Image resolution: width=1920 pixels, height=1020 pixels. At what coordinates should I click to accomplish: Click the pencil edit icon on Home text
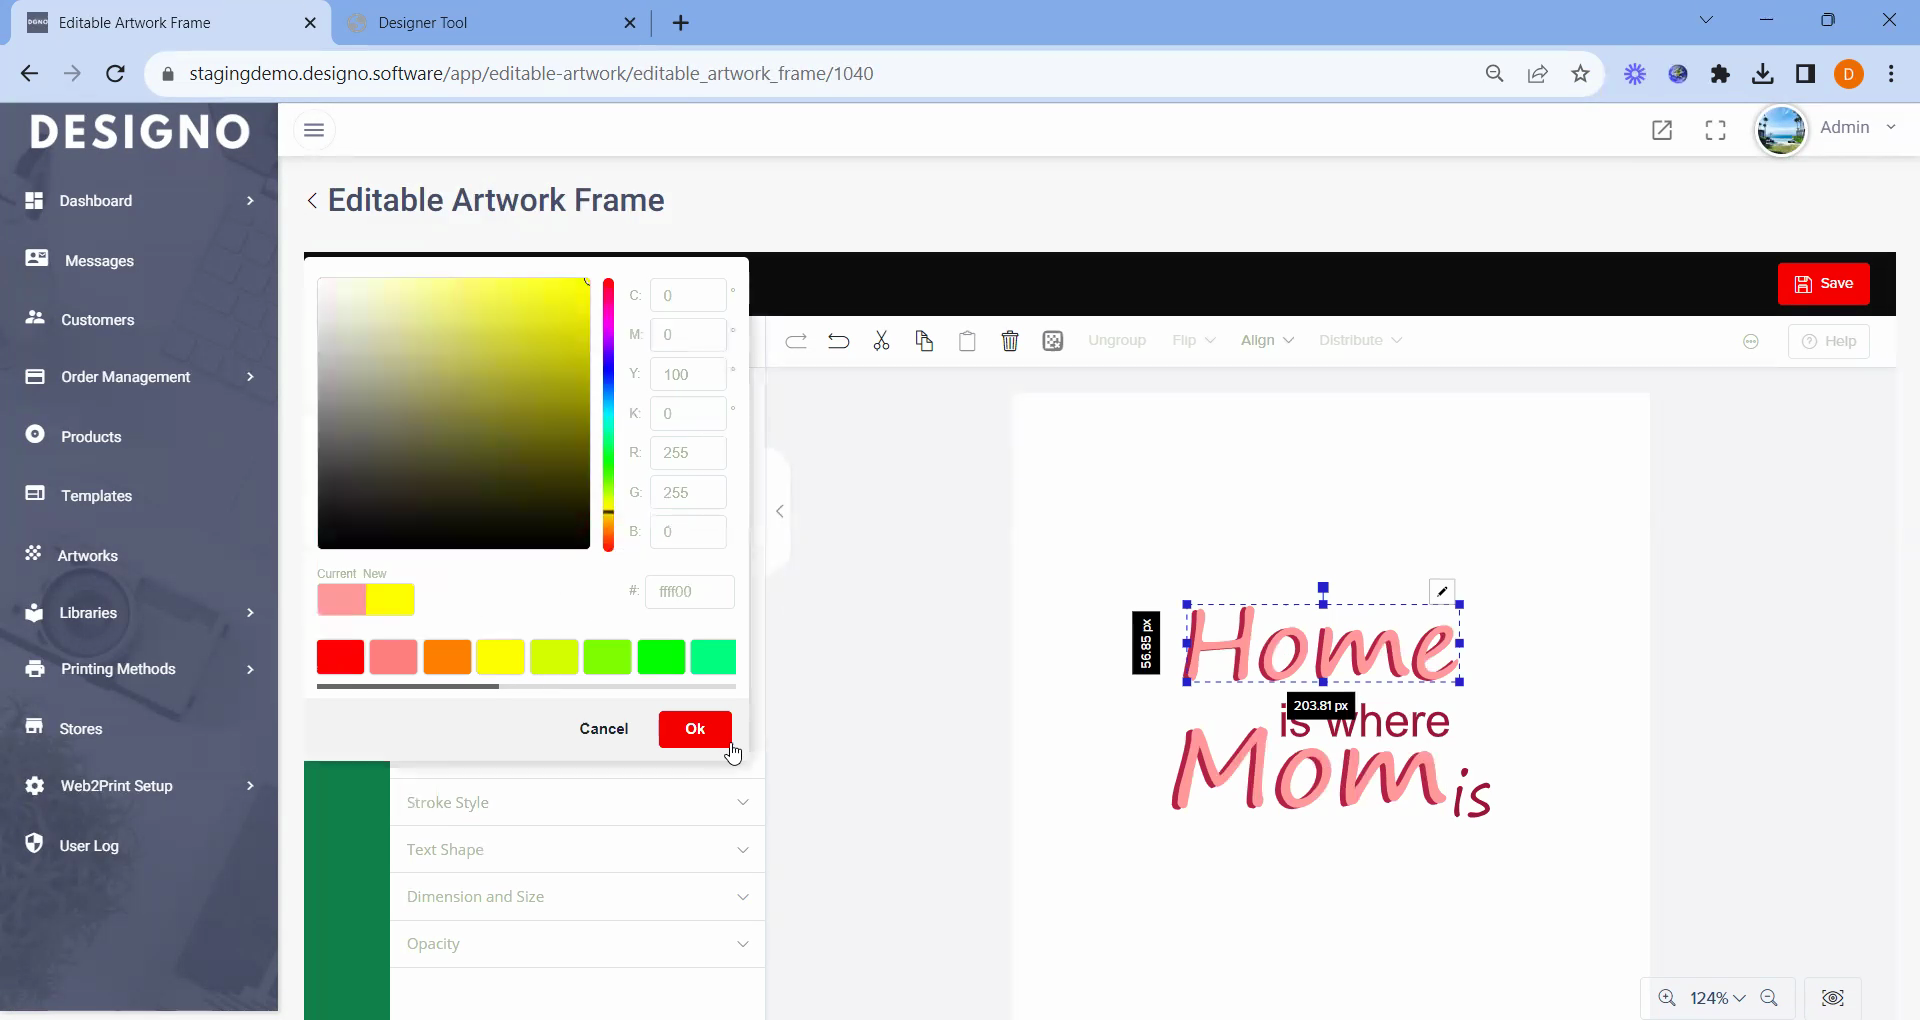(1441, 592)
